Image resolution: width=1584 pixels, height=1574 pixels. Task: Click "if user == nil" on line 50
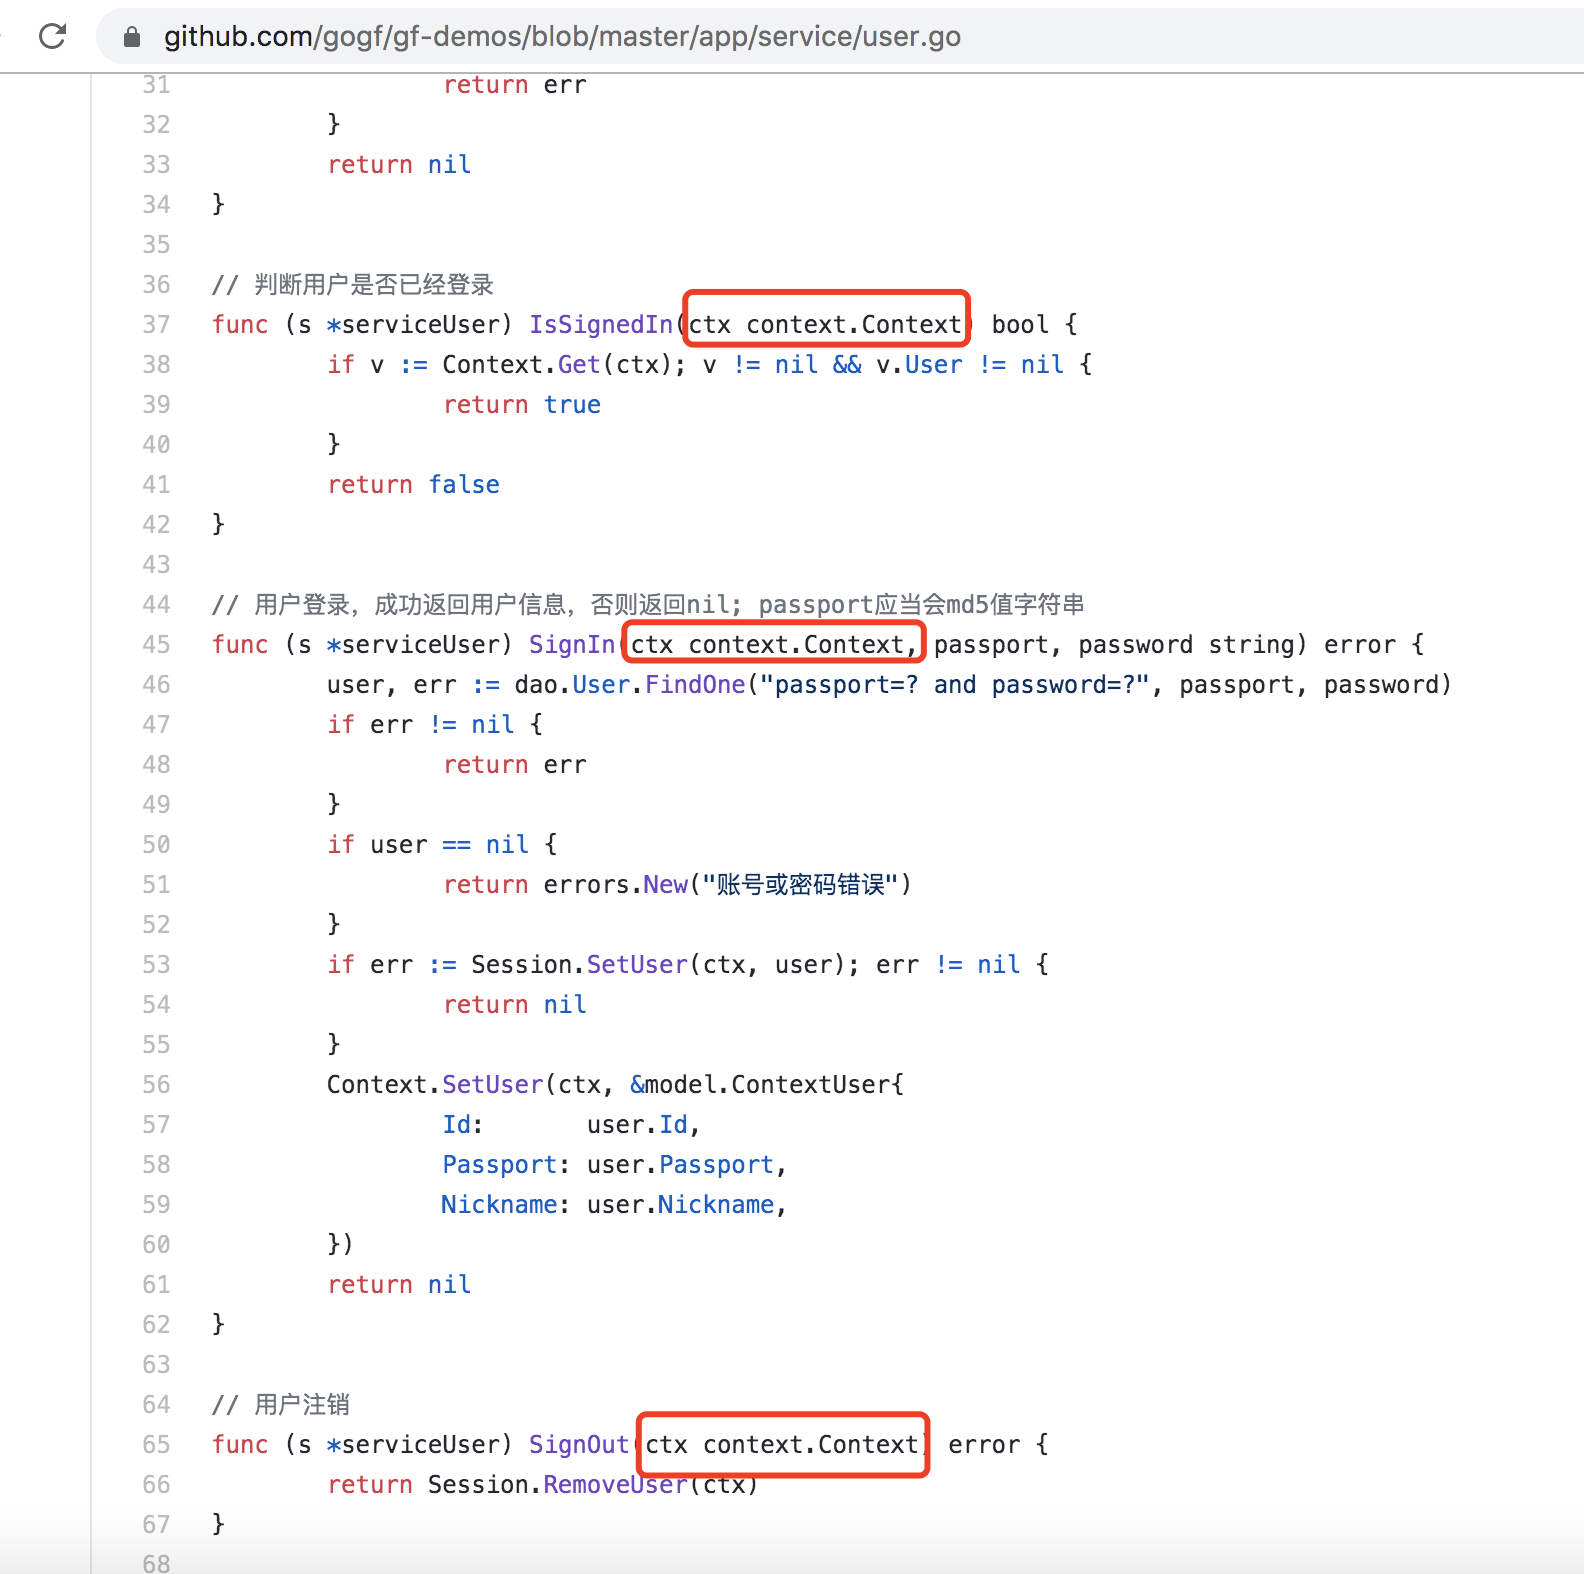coord(428,845)
